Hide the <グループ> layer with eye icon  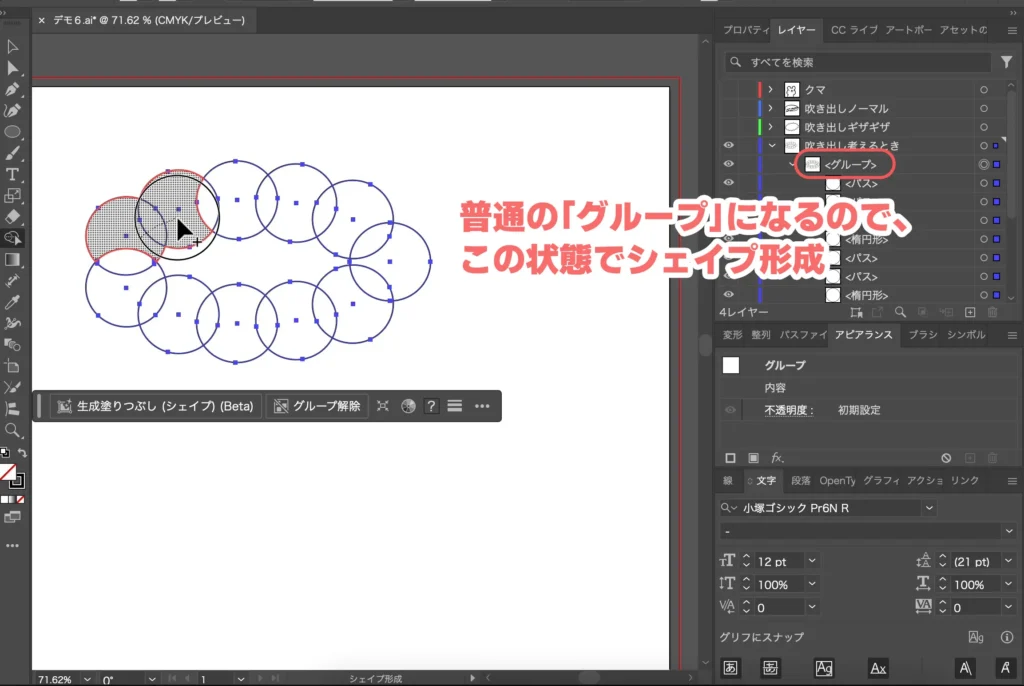point(729,164)
